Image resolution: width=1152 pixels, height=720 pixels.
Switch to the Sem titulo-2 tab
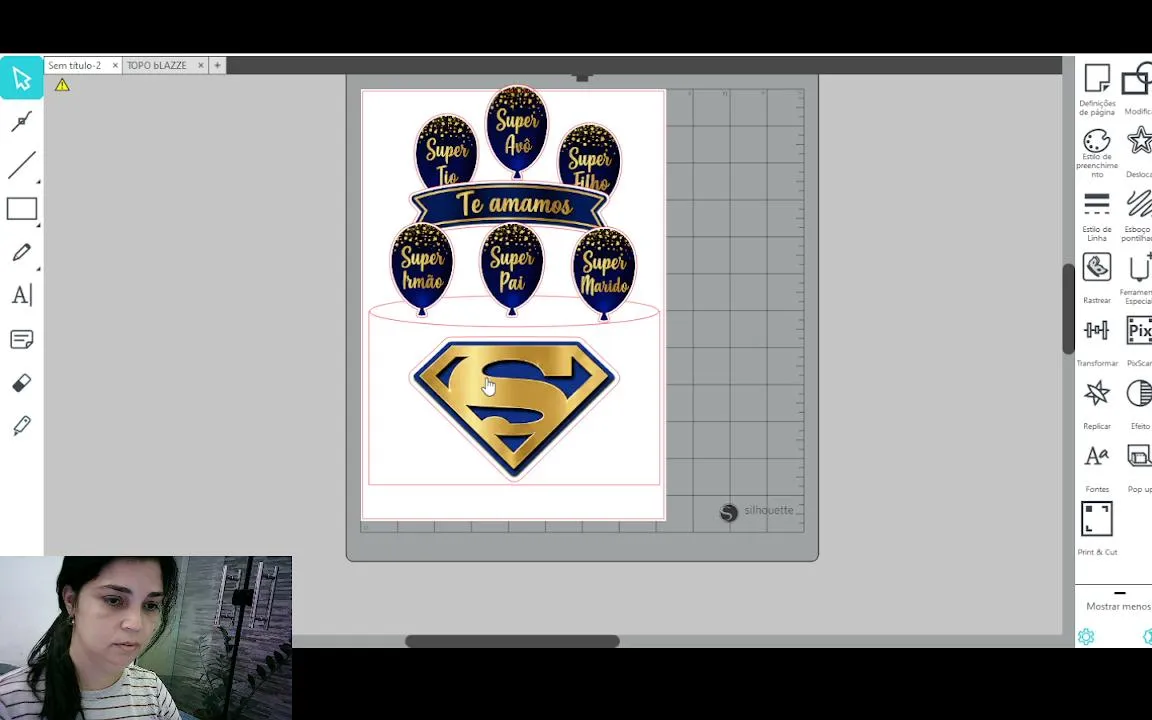[74, 65]
